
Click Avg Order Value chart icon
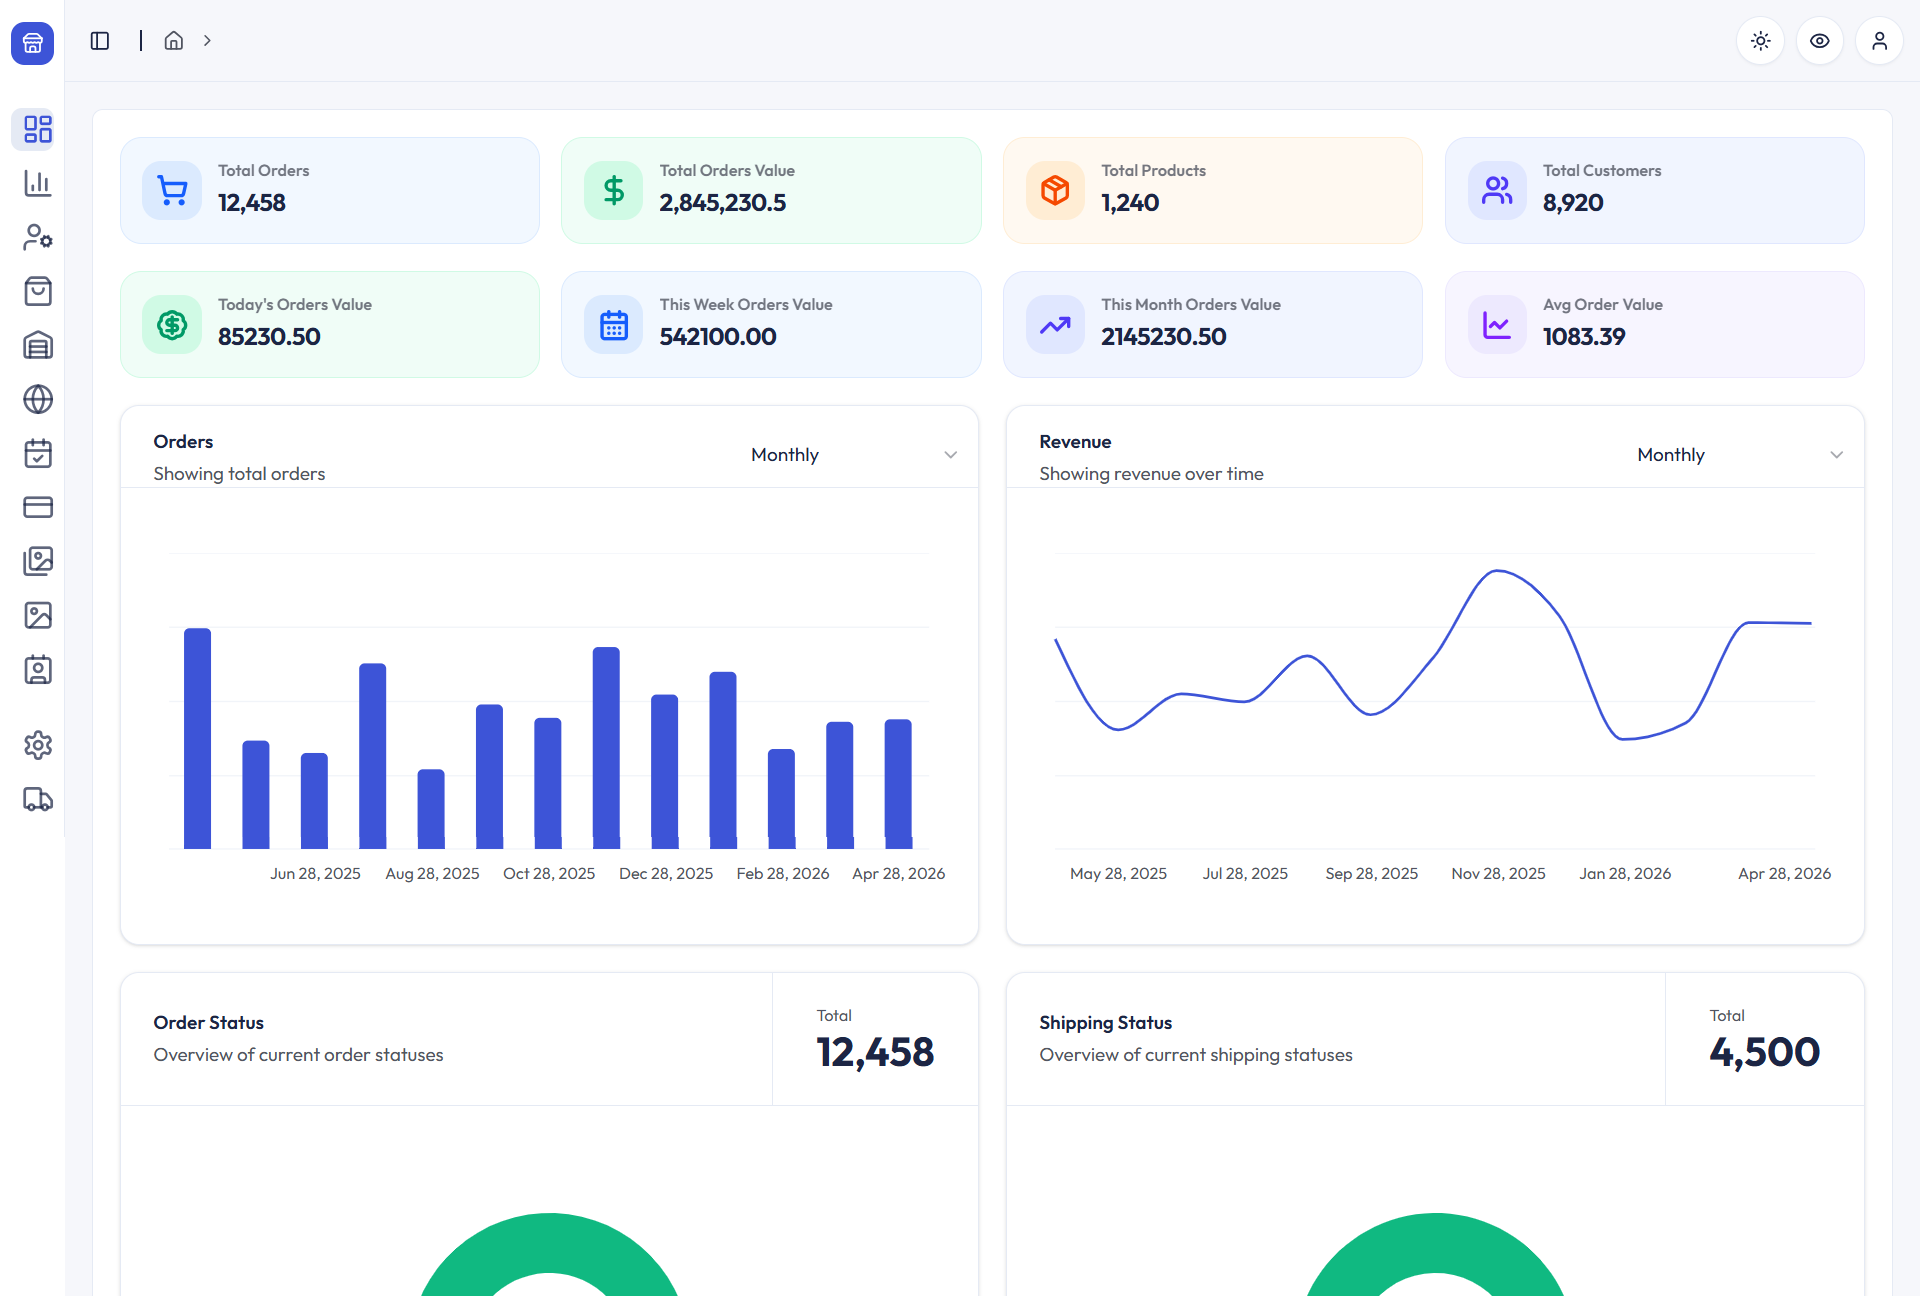pos(1497,324)
